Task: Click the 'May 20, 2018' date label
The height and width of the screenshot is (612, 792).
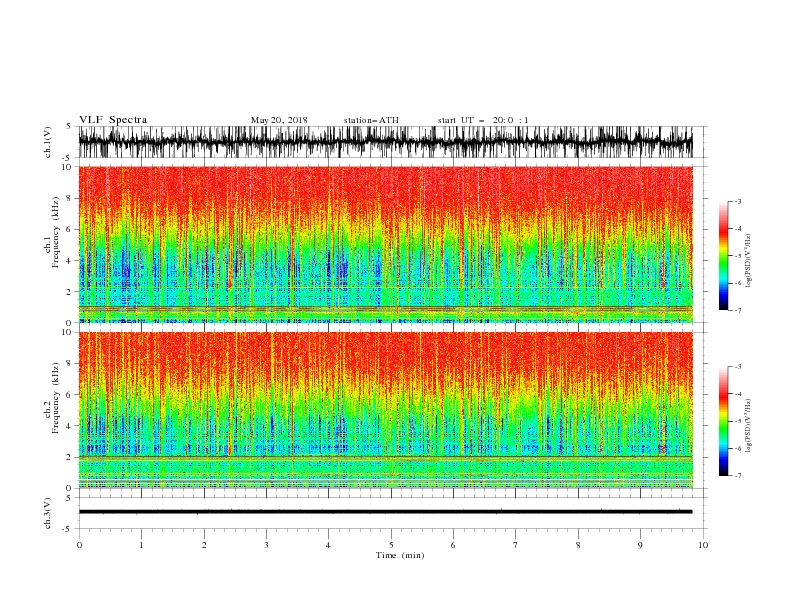Action: 279,120
